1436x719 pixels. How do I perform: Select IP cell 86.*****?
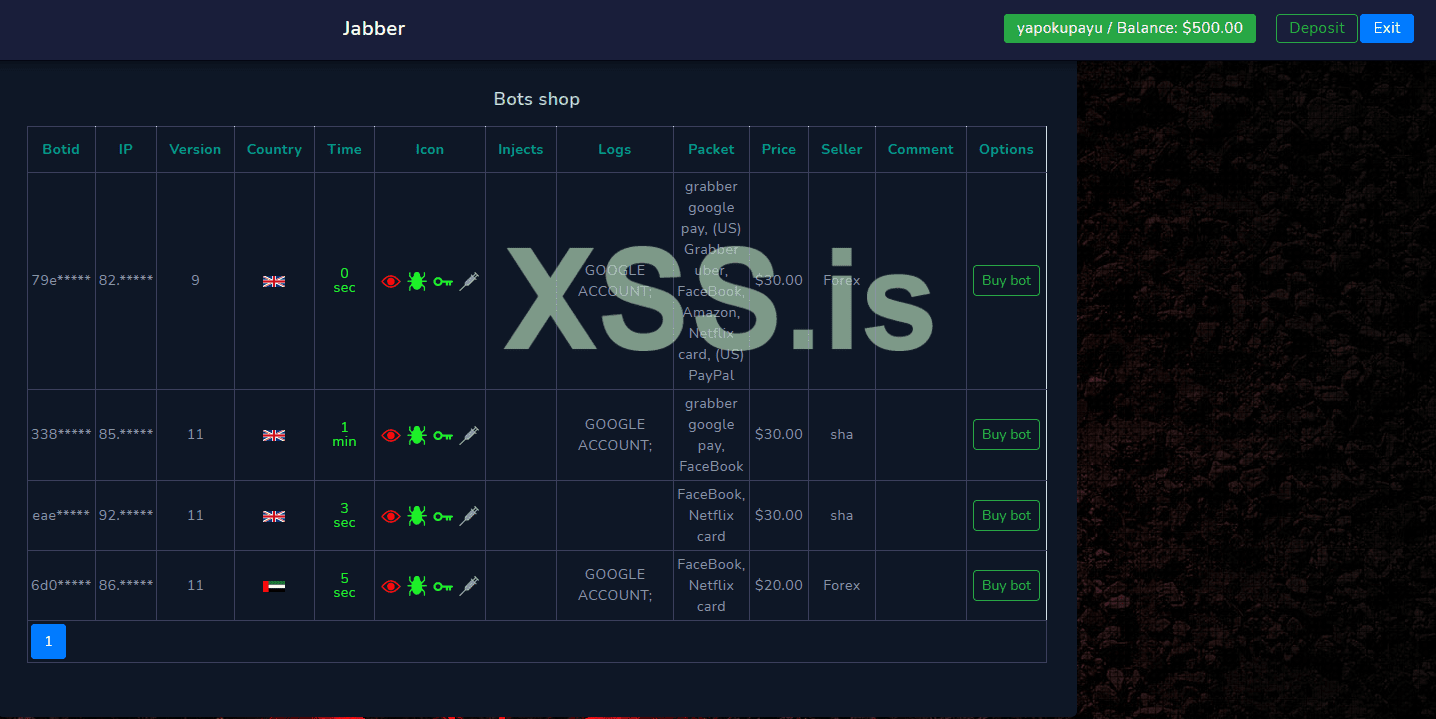126,586
